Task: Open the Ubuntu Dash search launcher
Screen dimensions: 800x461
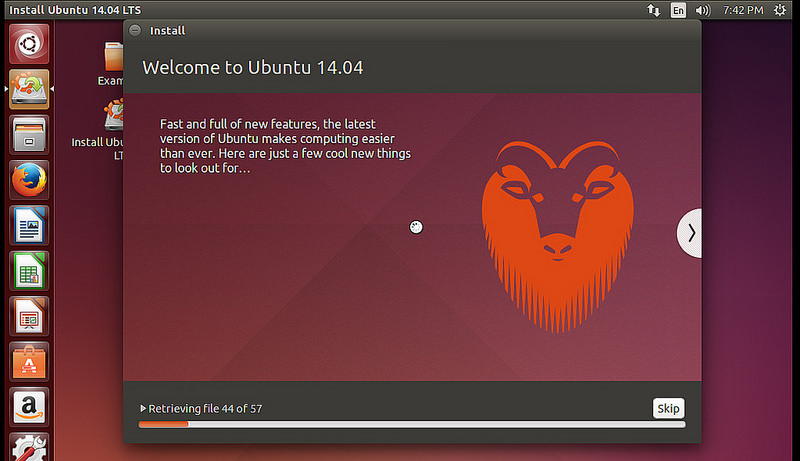Action: click(30, 43)
